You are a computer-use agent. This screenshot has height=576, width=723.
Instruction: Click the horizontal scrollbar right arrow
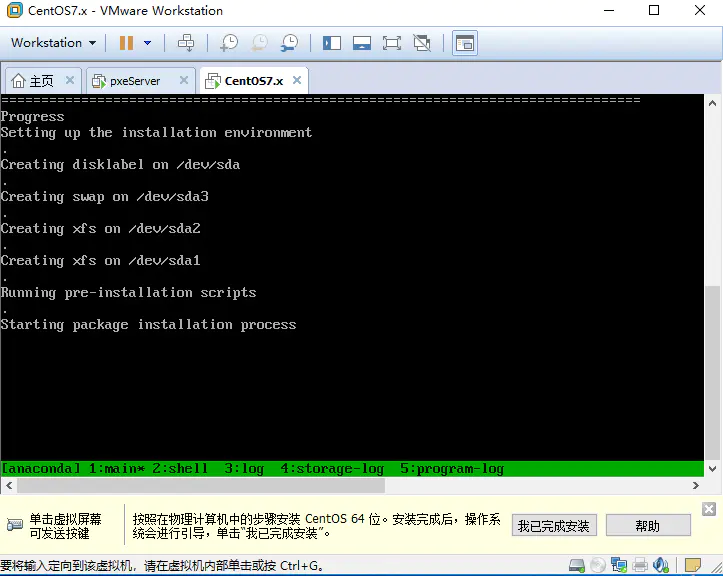click(696, 485)
